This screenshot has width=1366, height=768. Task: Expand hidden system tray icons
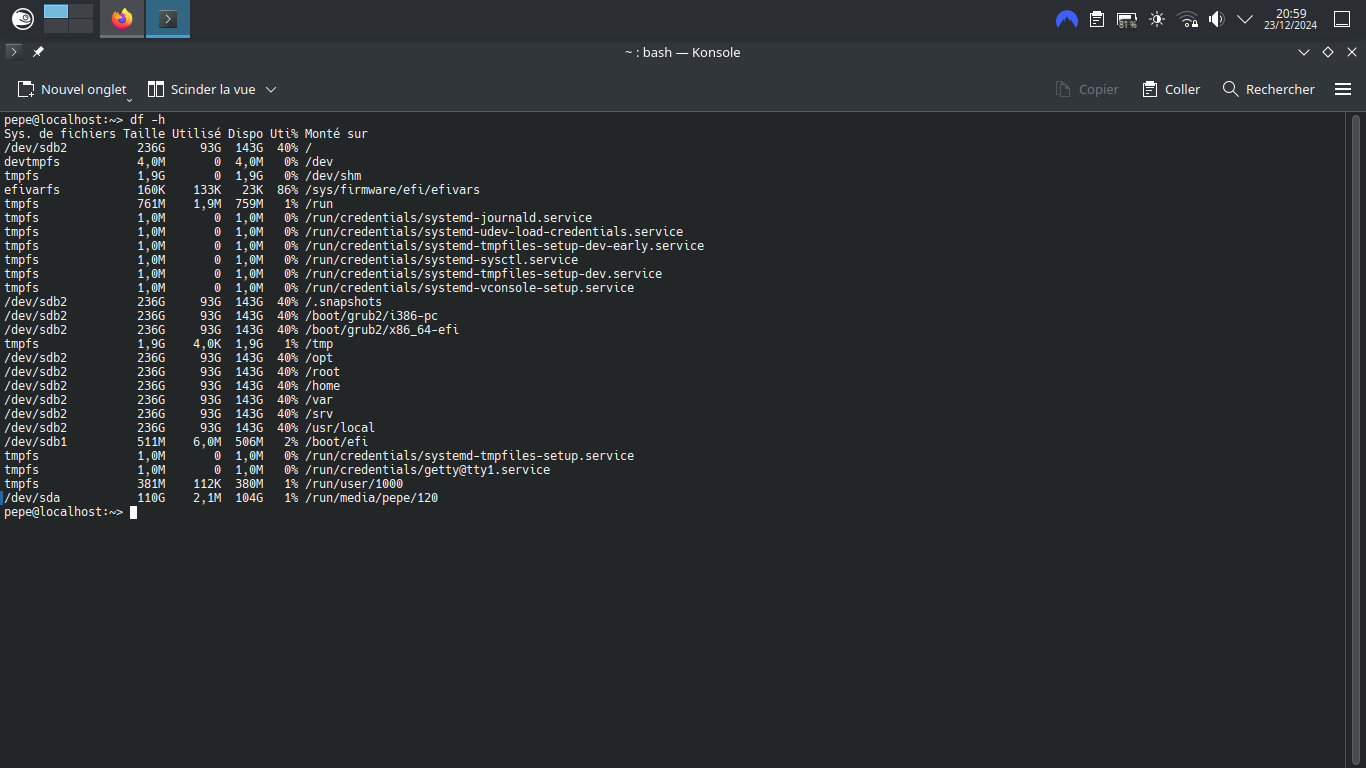click(x=1245, y=19)
